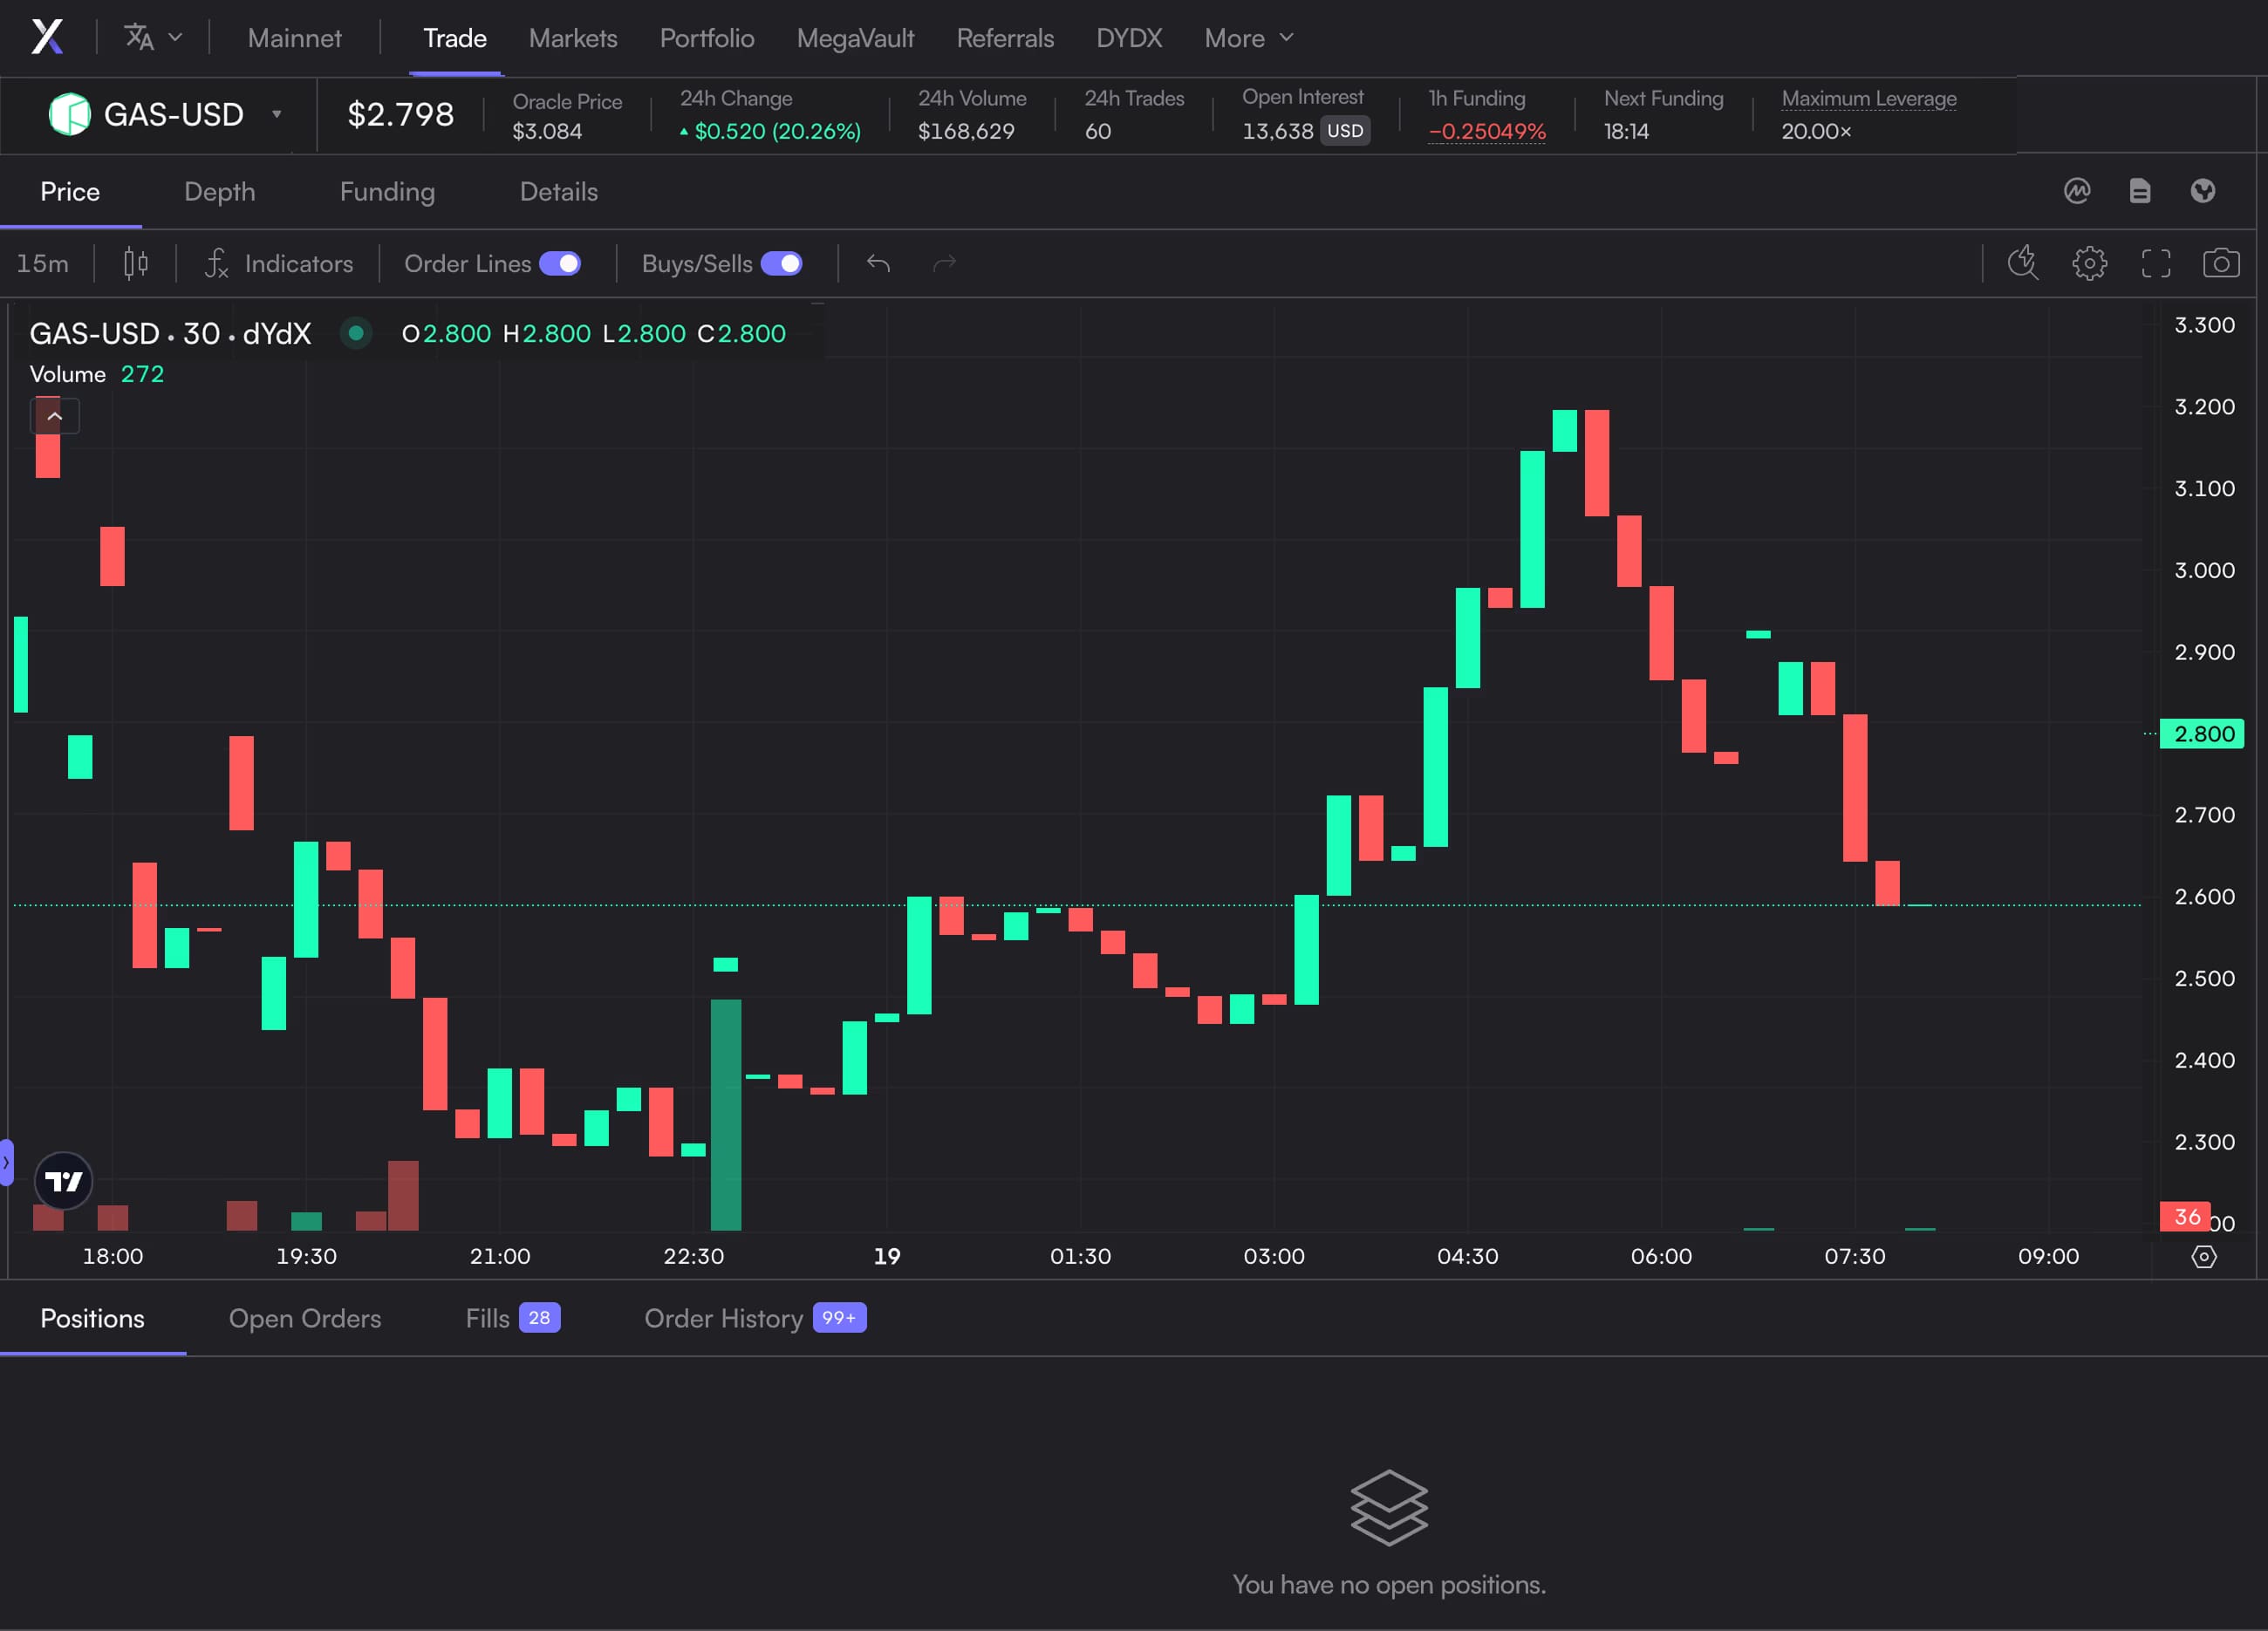Open Referrals page
Viewport: 2268px width, 1631px height.
tap(1005, 38)
